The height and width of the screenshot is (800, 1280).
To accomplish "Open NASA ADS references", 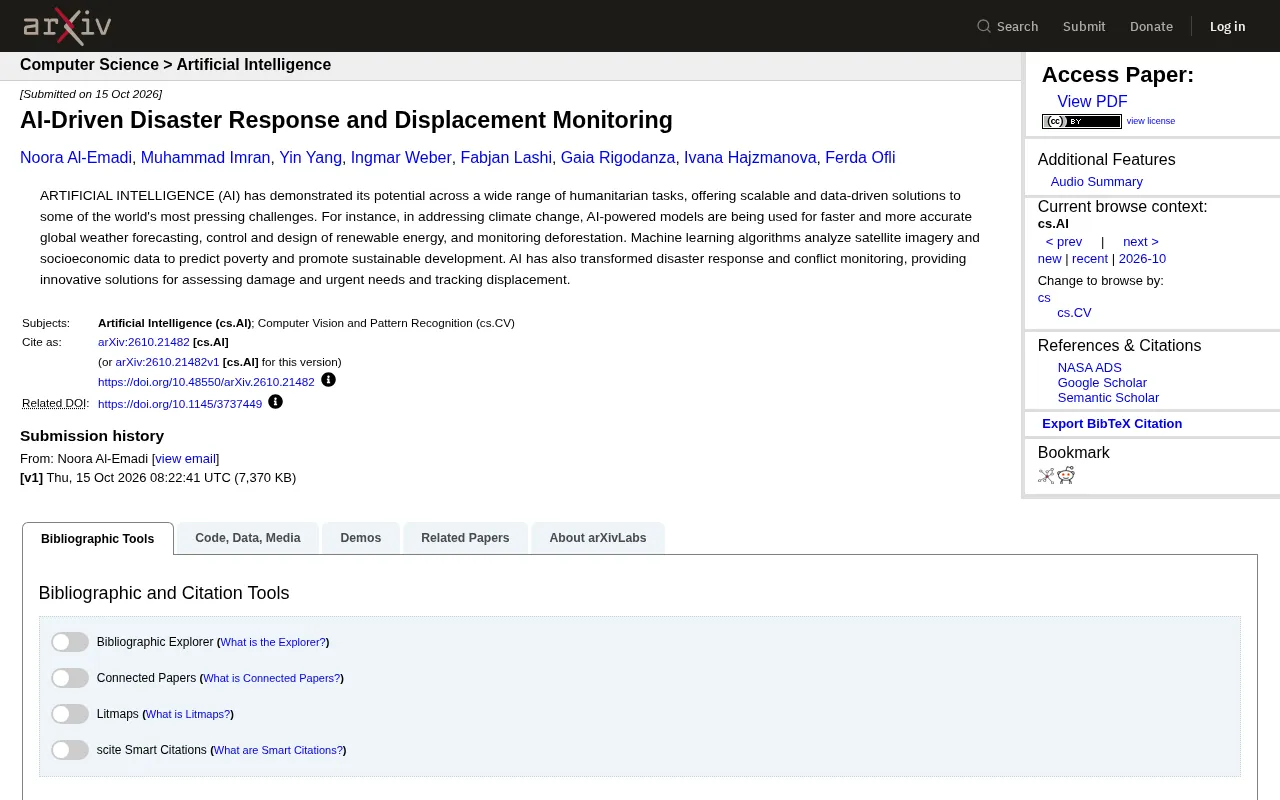I will click(x=1090, y=368).
